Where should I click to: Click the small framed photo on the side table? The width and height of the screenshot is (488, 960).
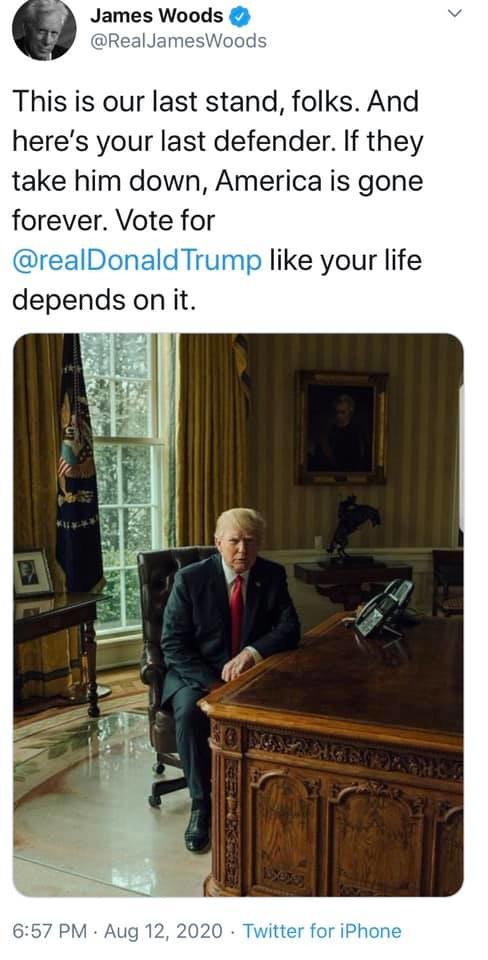point(32,572)
